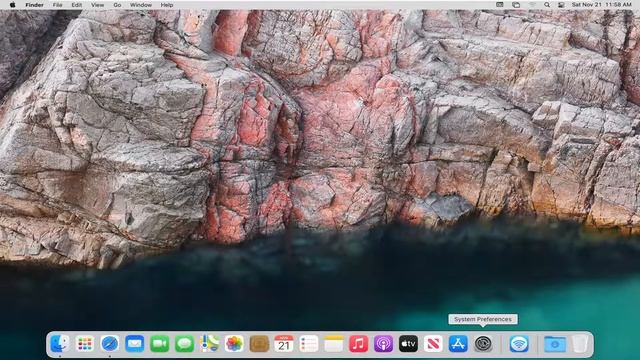Open Launchpad in the Dock

pyautogui.click(x=84, y=344)
